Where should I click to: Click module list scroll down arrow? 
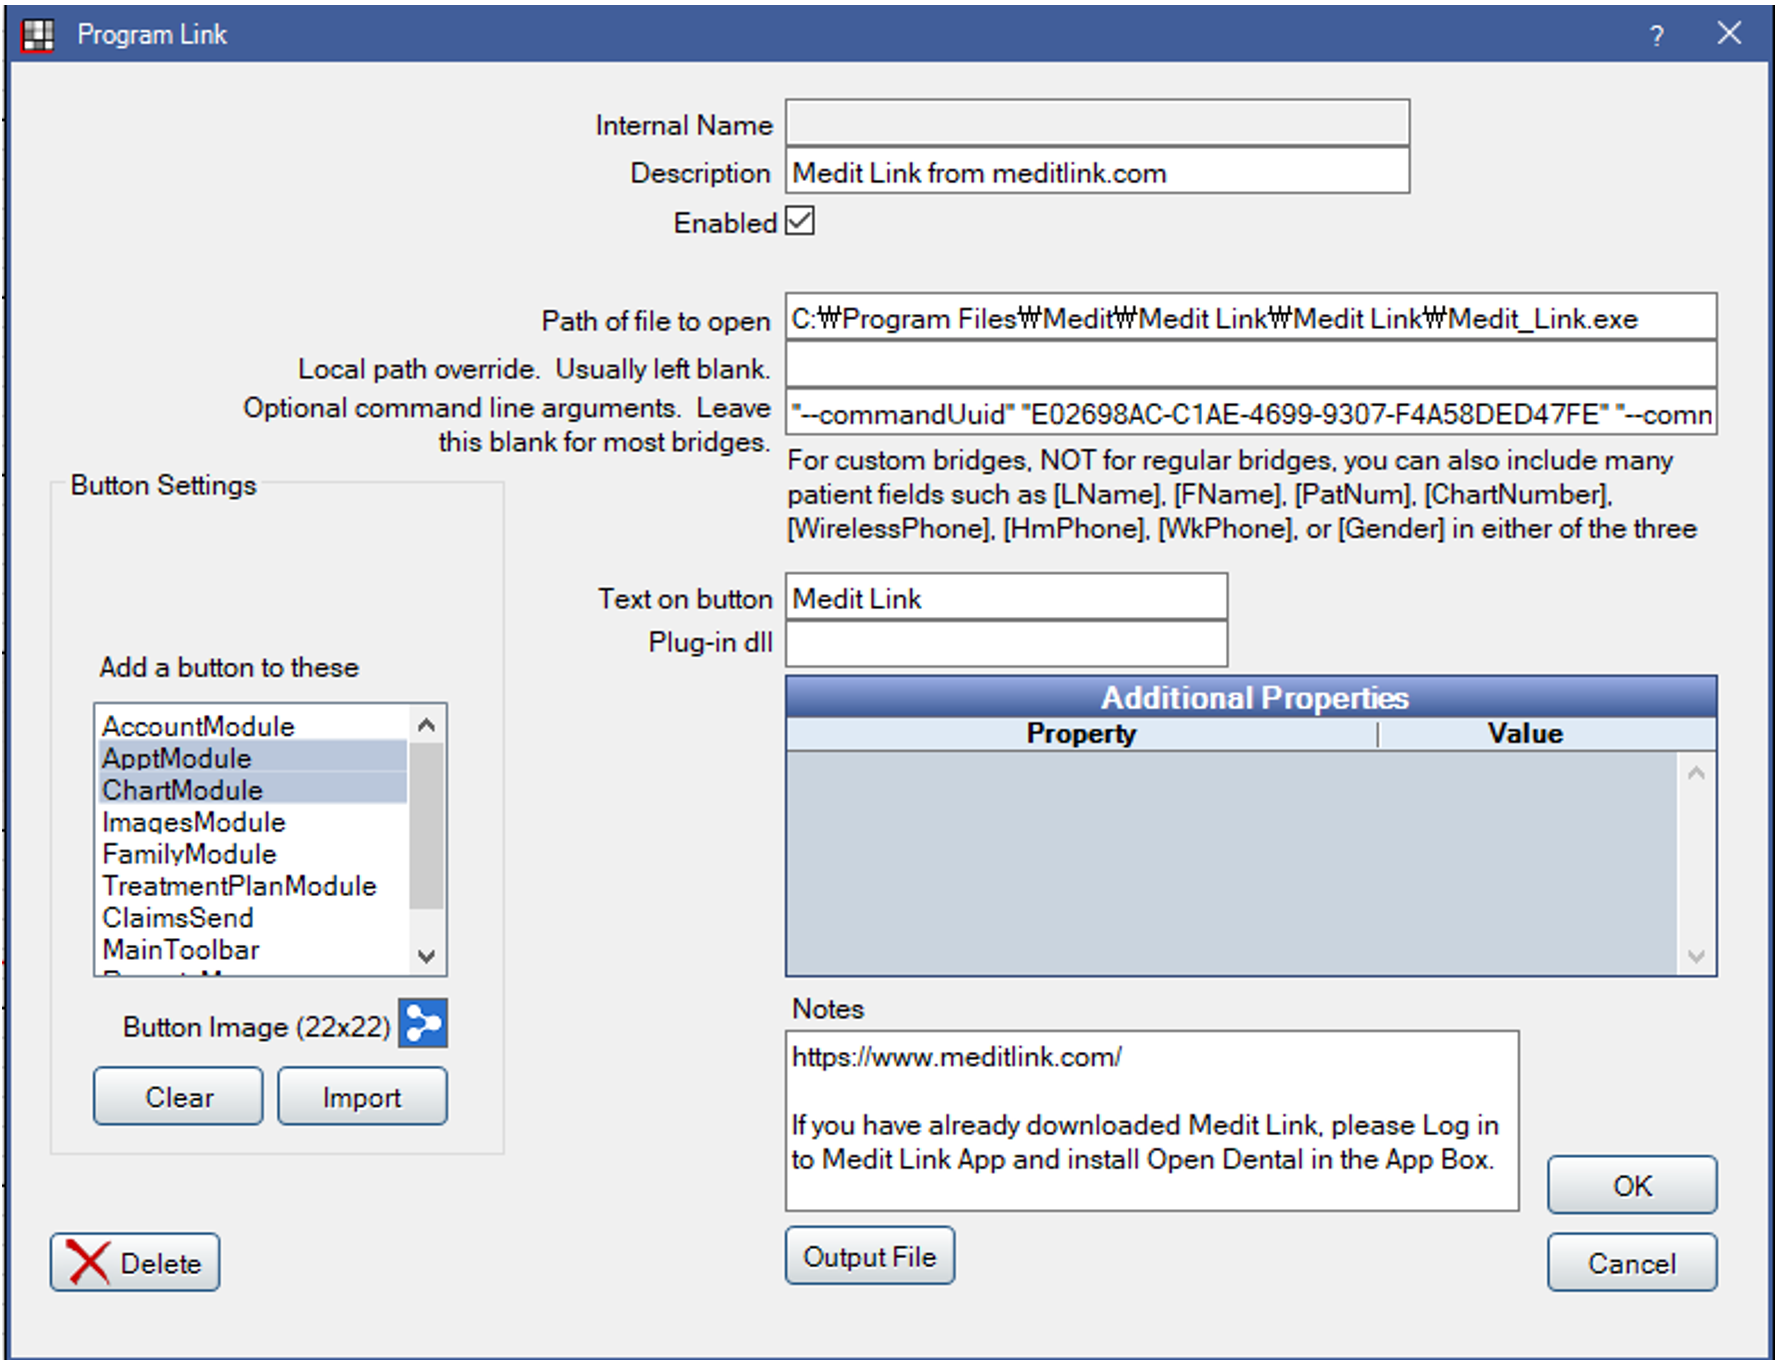coord(427,956)
